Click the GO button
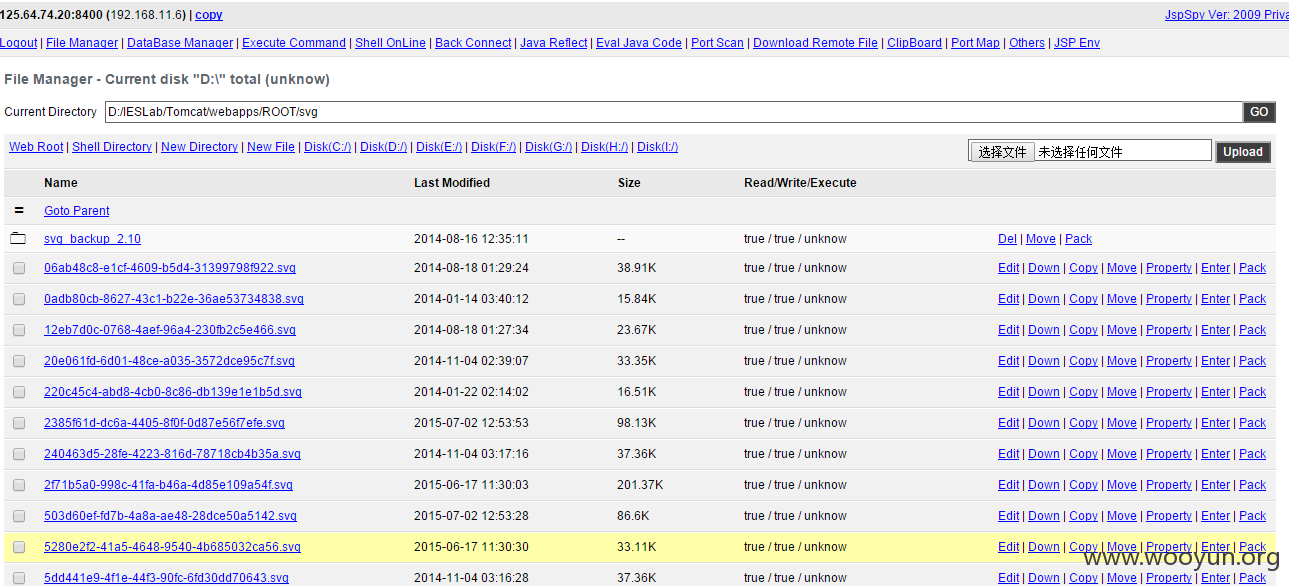The width and height of the screenshot is (1289, 586). pyautogui.click(x=1259, y=112)
